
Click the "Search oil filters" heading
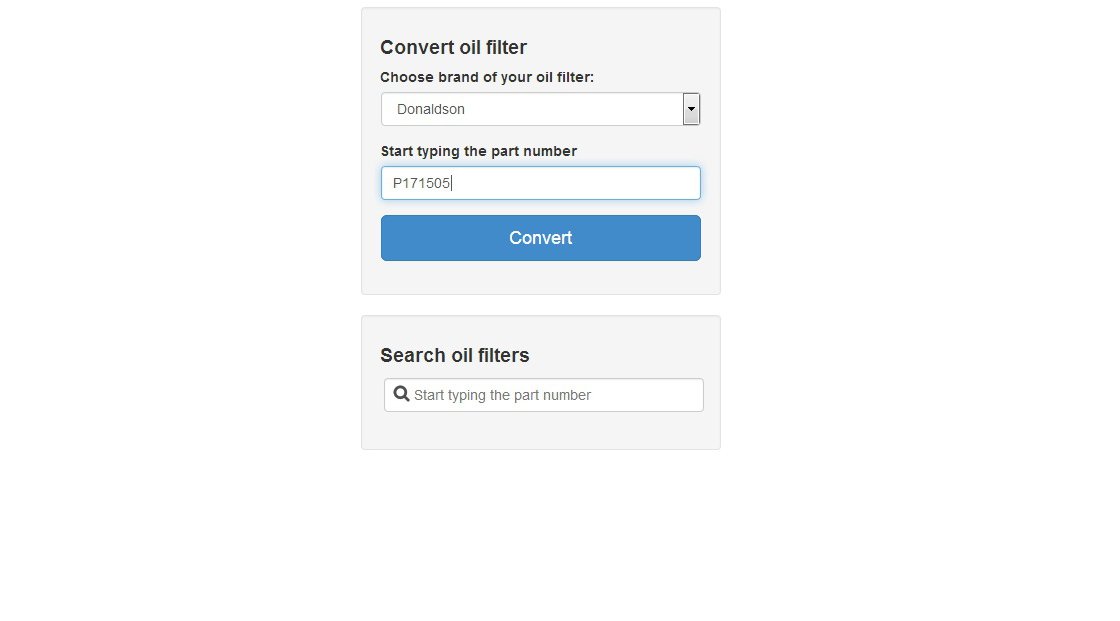point(455,355)
